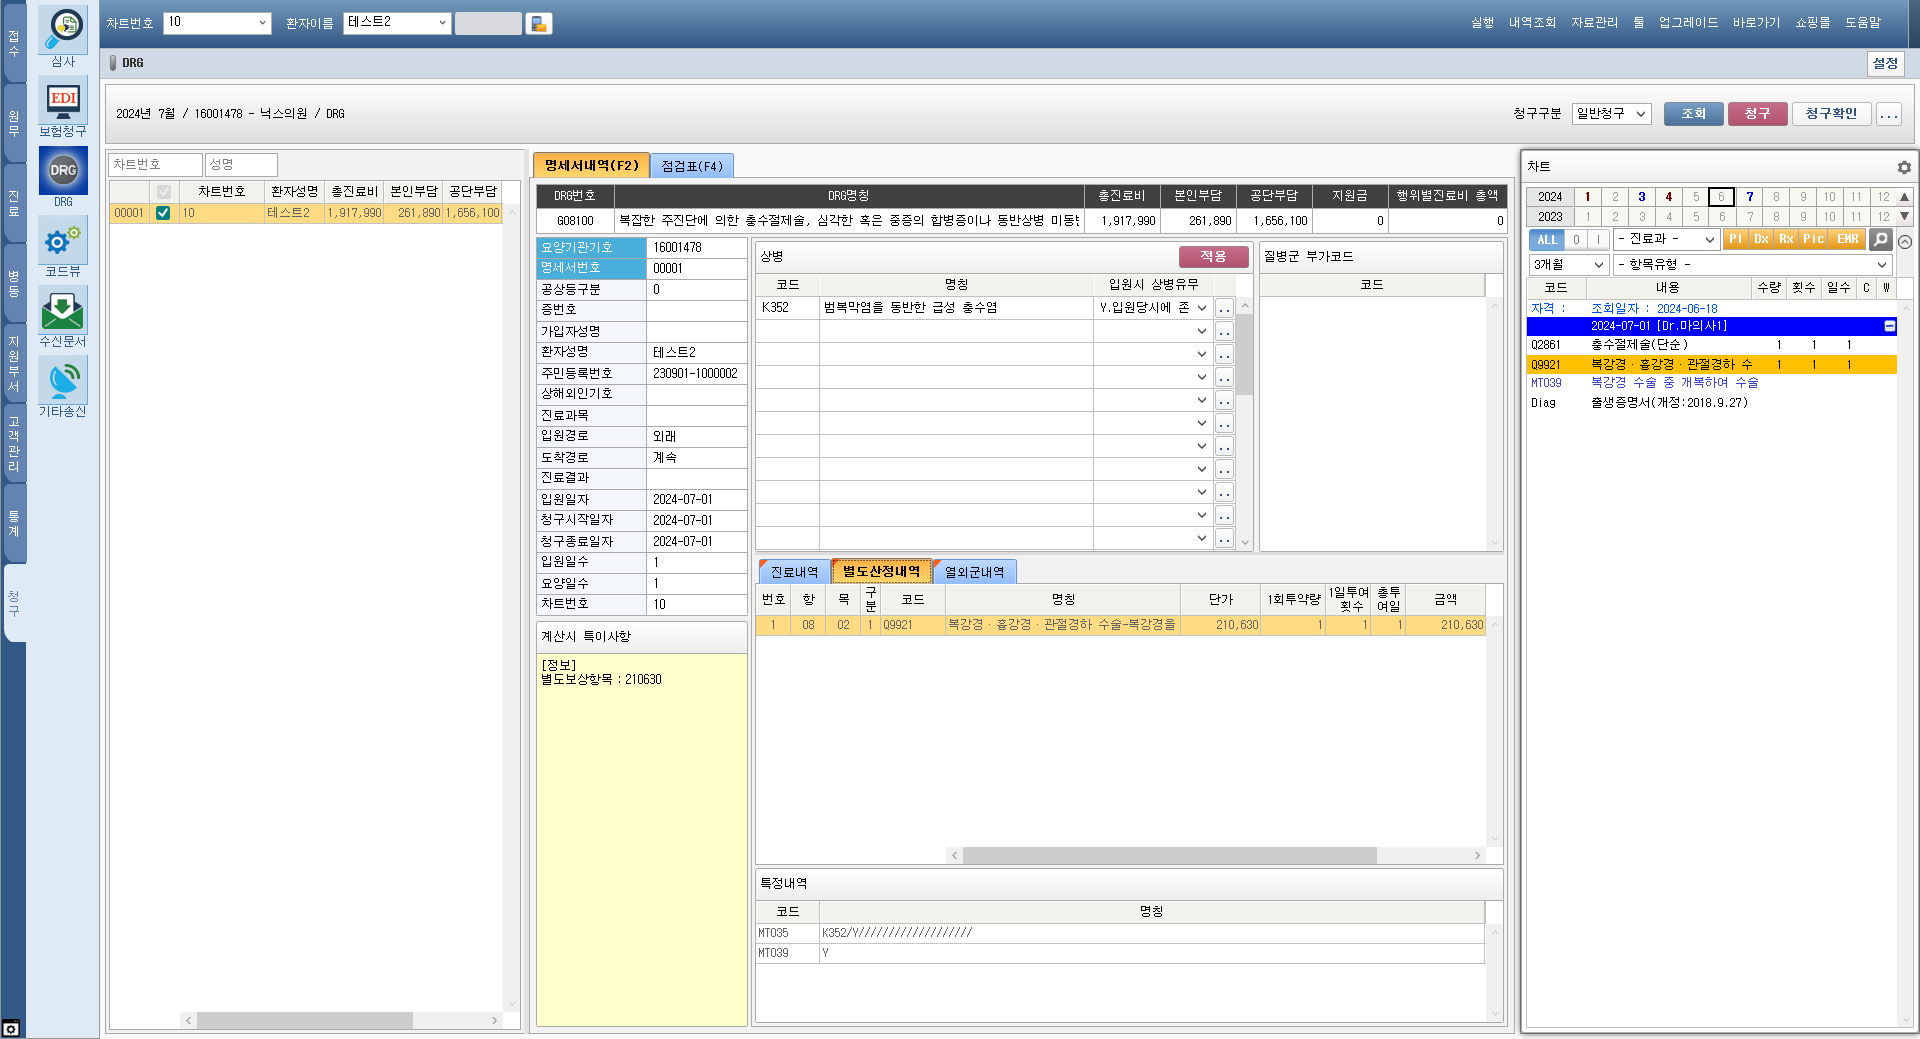Open chart panel settings gear
1920x1039 pixels.
point(1903,167)
